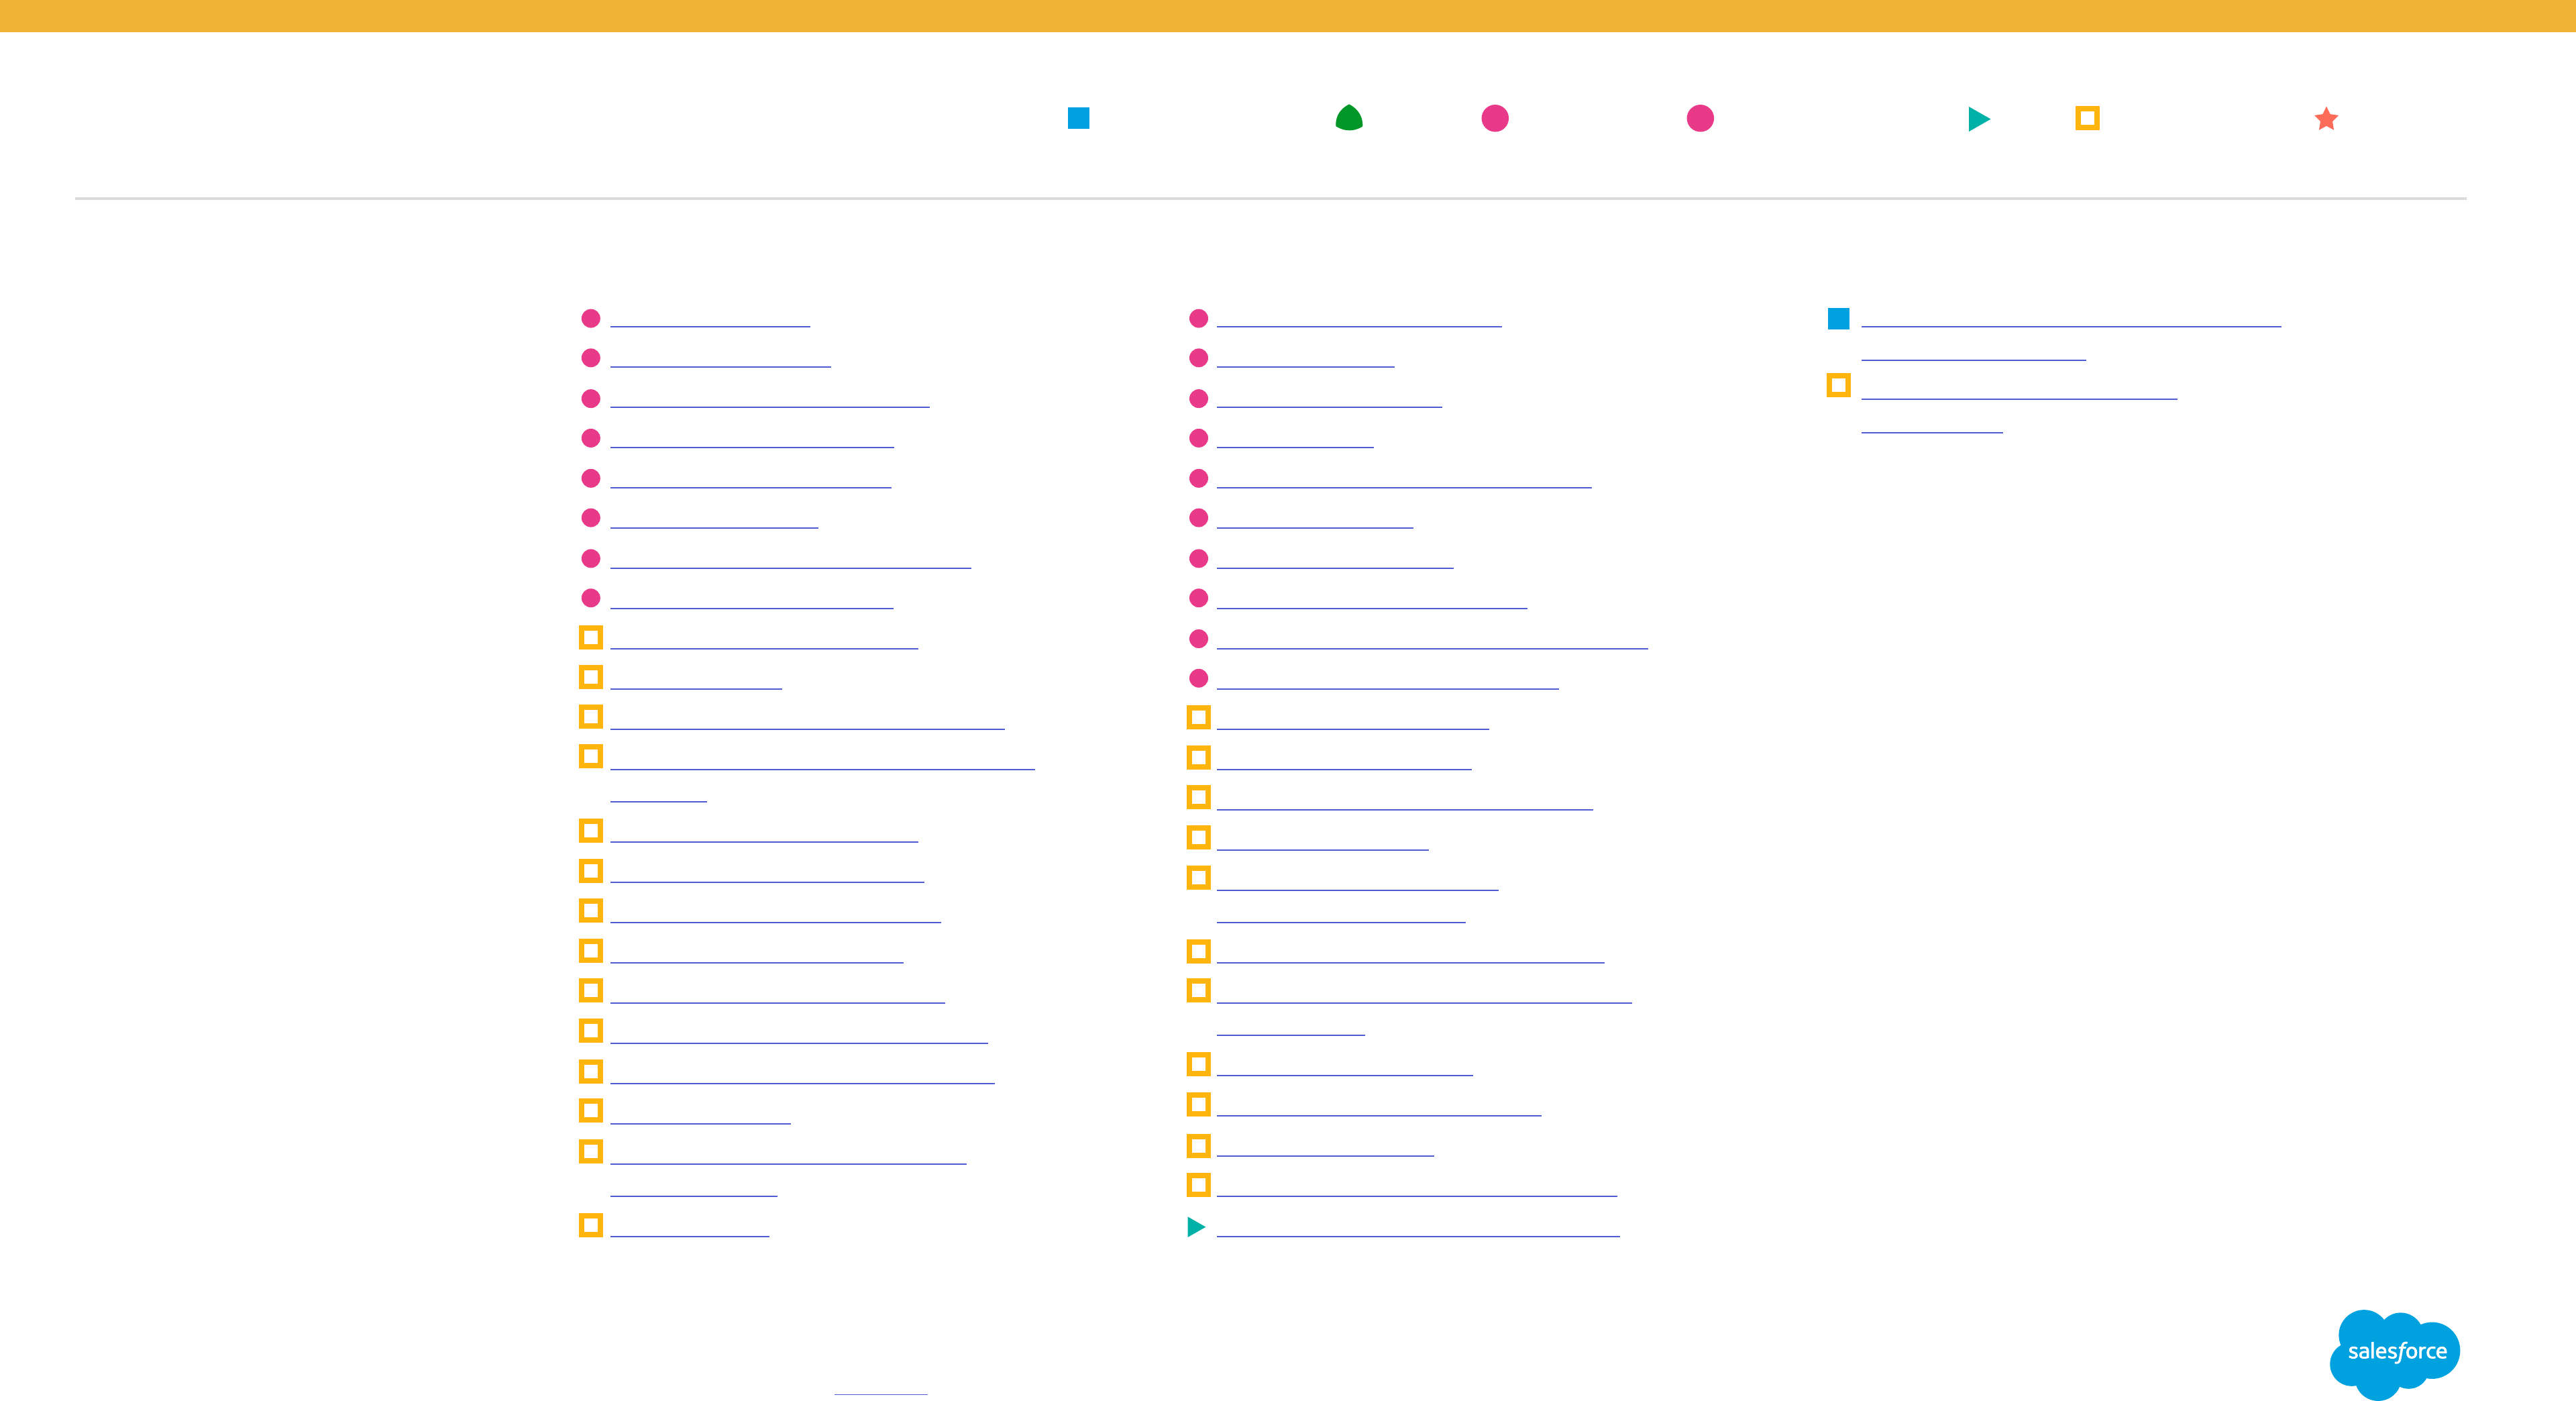
Task: Open the link beside the right column's blue square
Action: [x=2070, y=319]
